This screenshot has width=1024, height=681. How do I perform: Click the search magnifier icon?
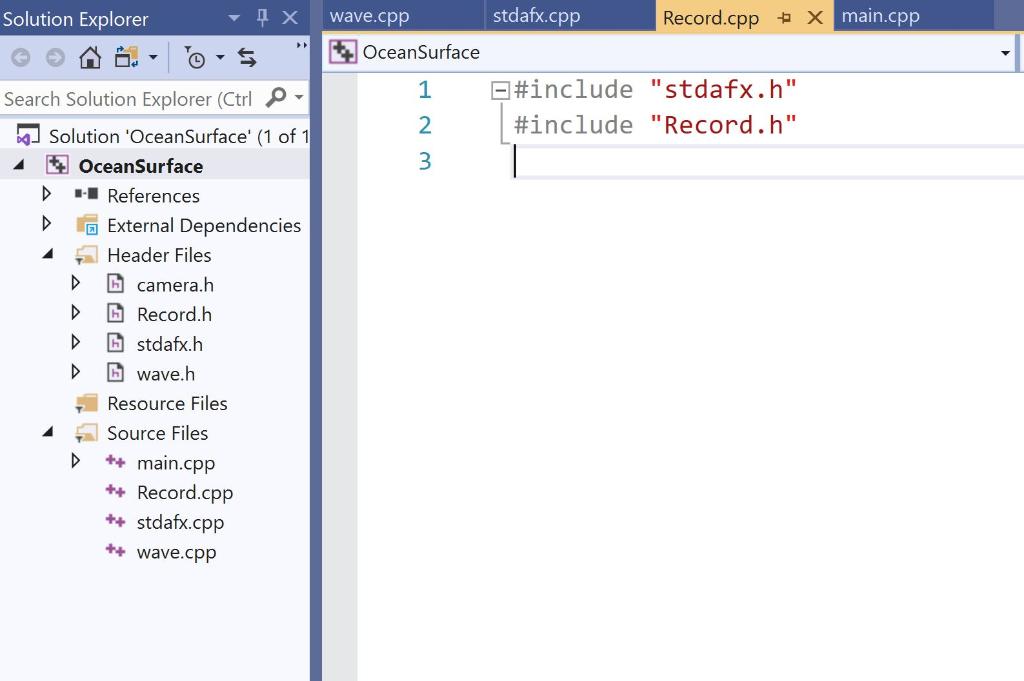click(x=276, y=98)
